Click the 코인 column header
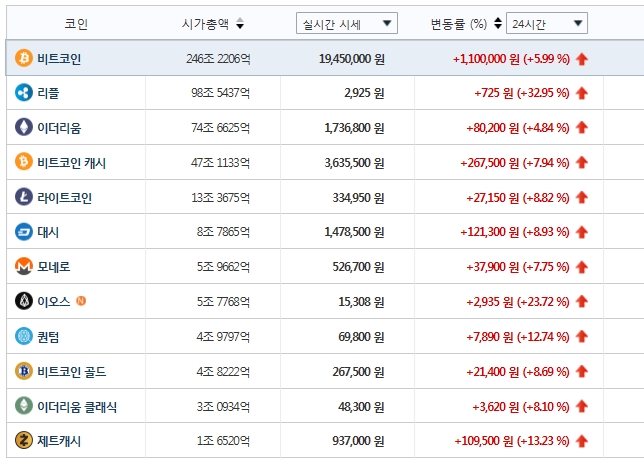 tap(76, 23)
